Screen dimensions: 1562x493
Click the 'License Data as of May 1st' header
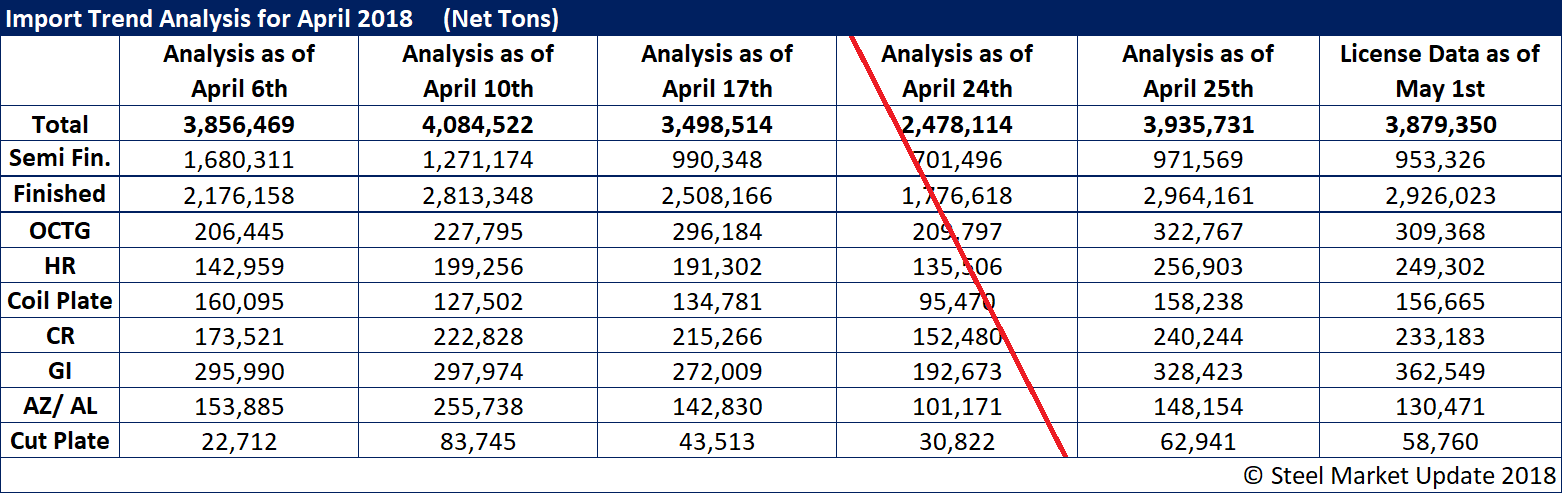coord(1439,71)
